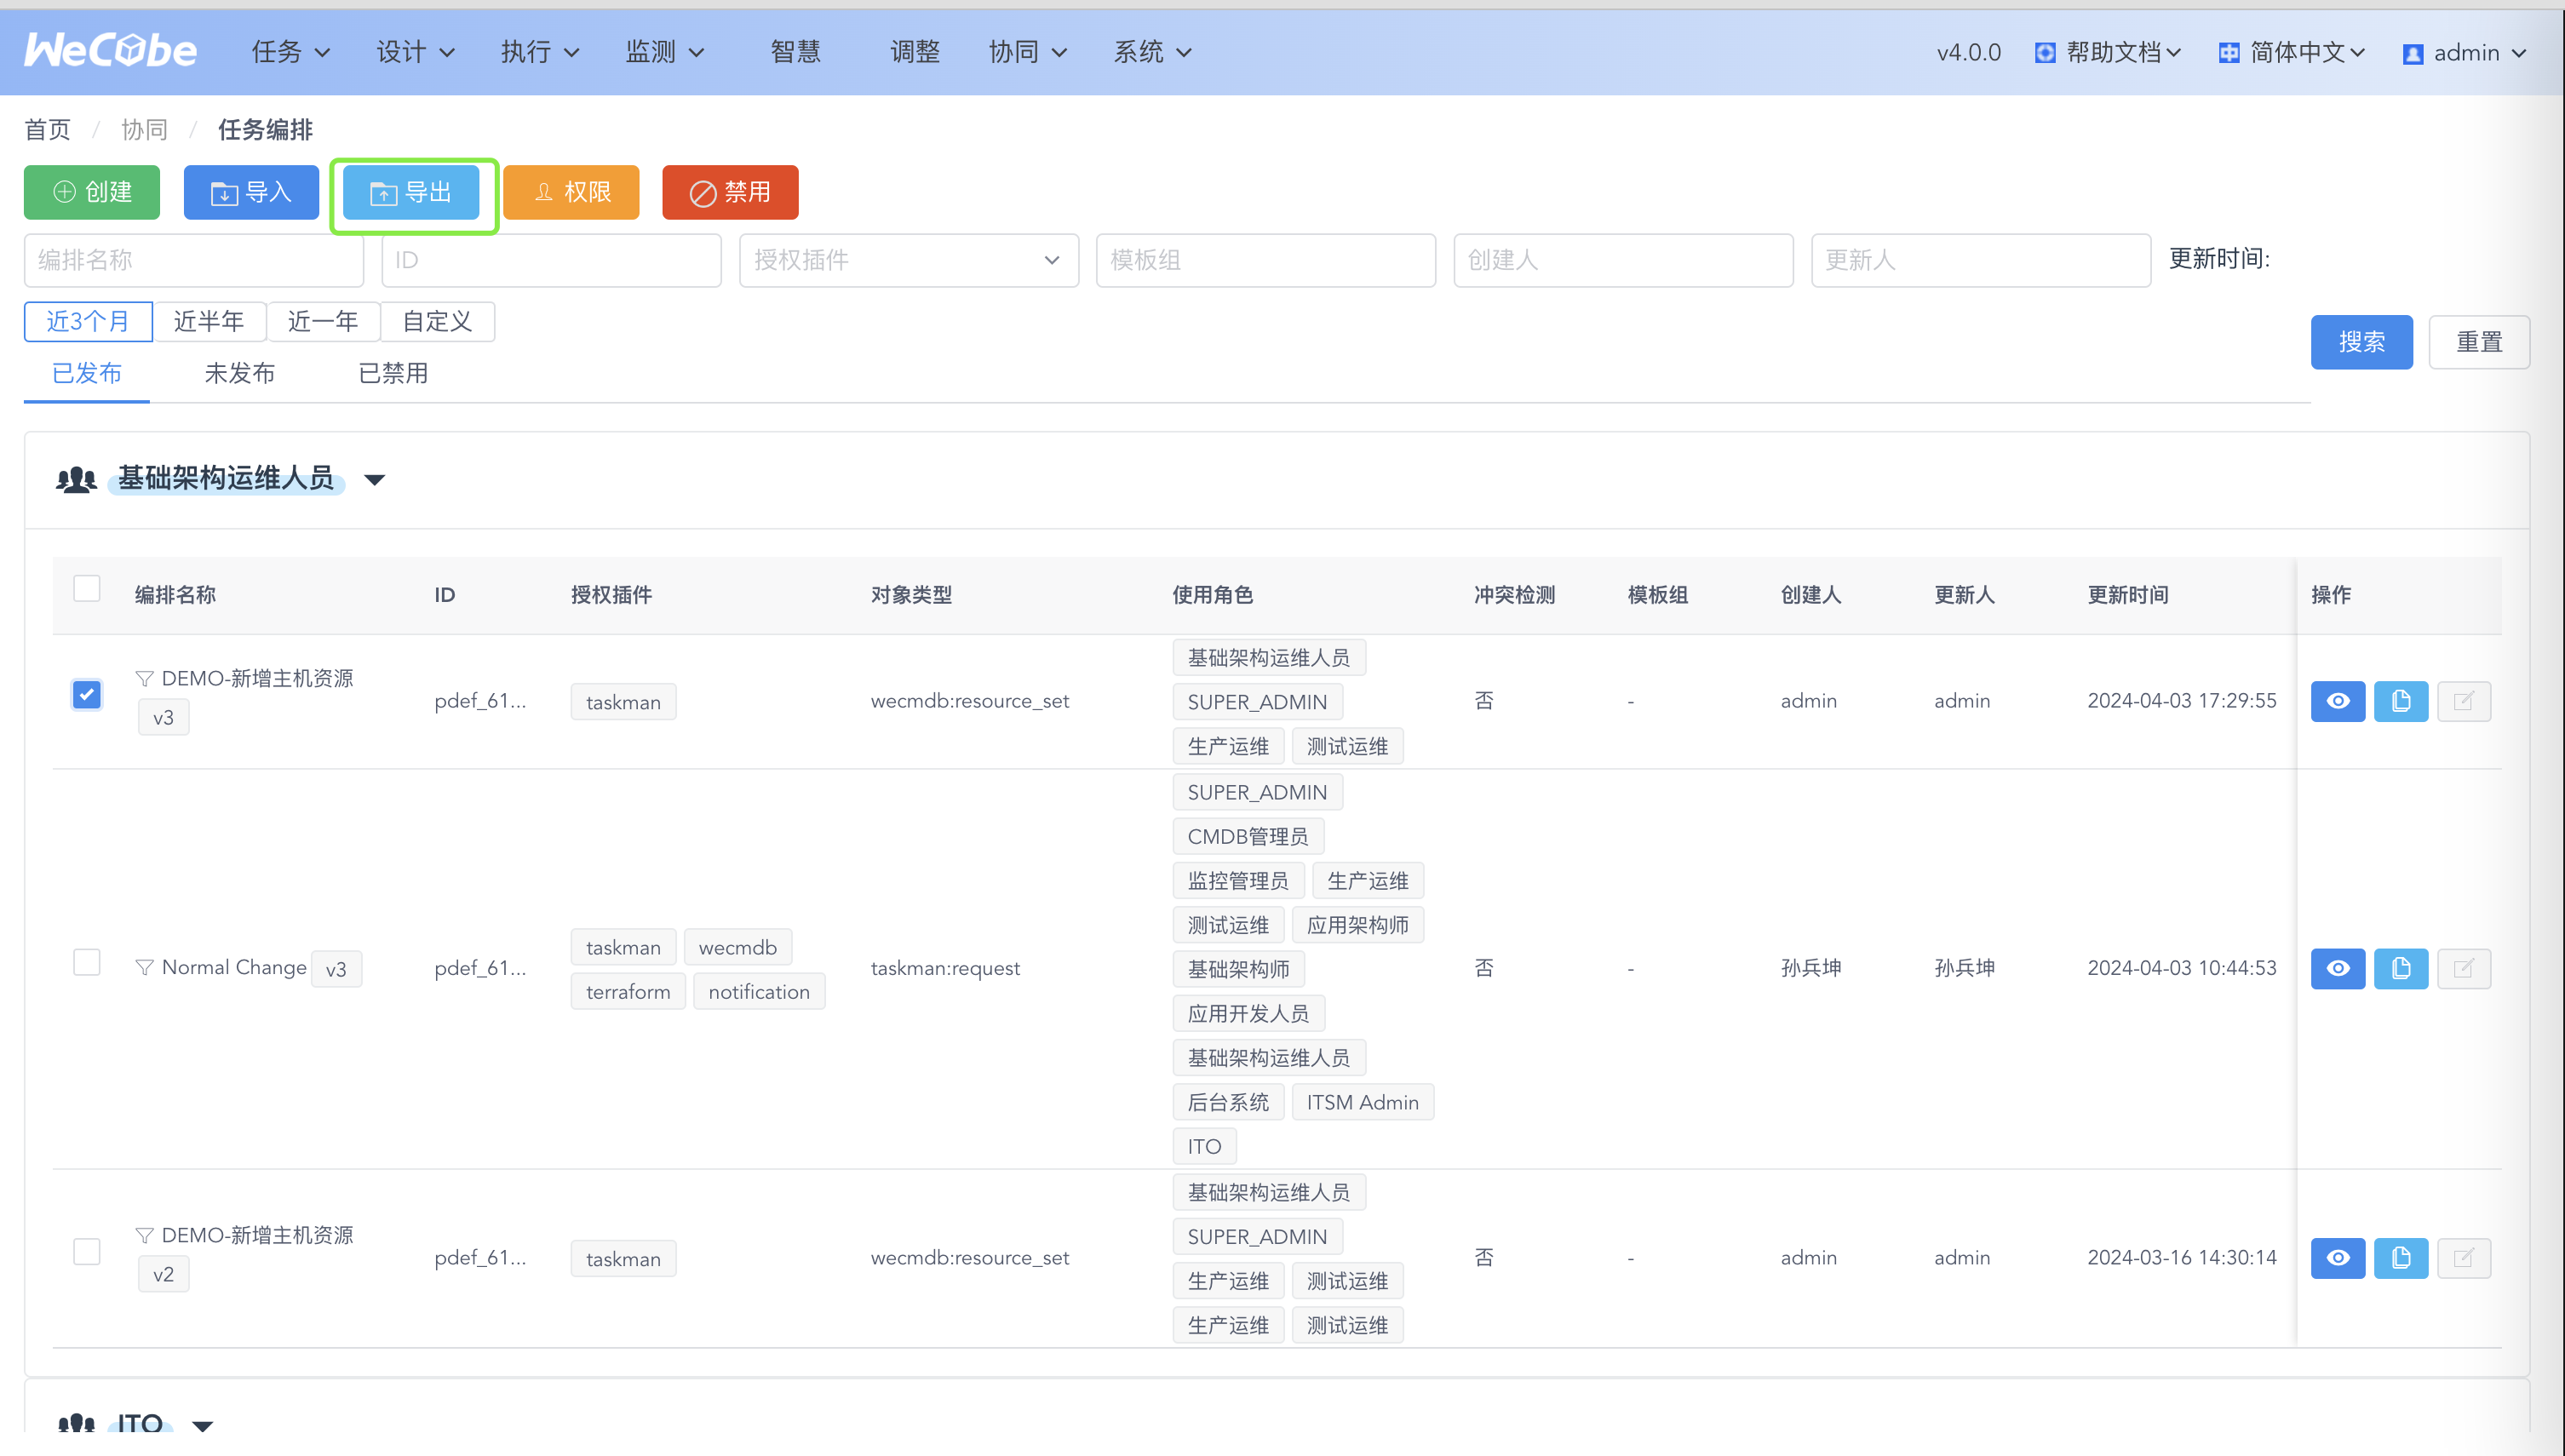Screen dimensions: 2565x1456
Task: Click the terraform plugin tag
Action: point(628,992)
